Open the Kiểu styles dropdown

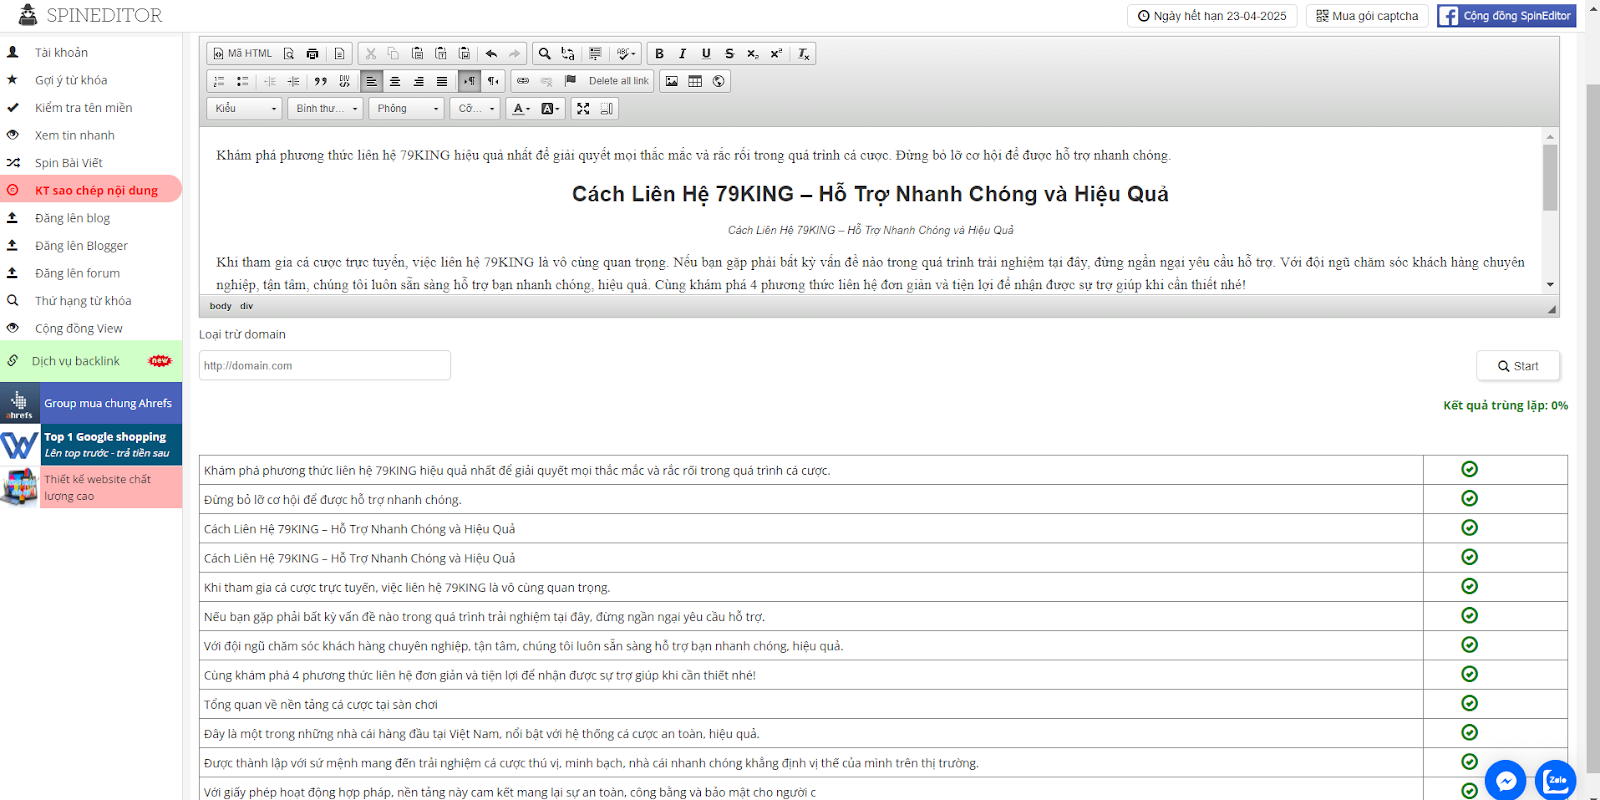[244, 108]
